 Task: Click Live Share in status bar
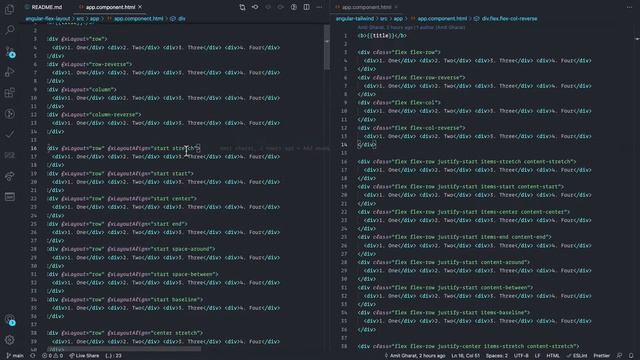click(x=84, y=356)
